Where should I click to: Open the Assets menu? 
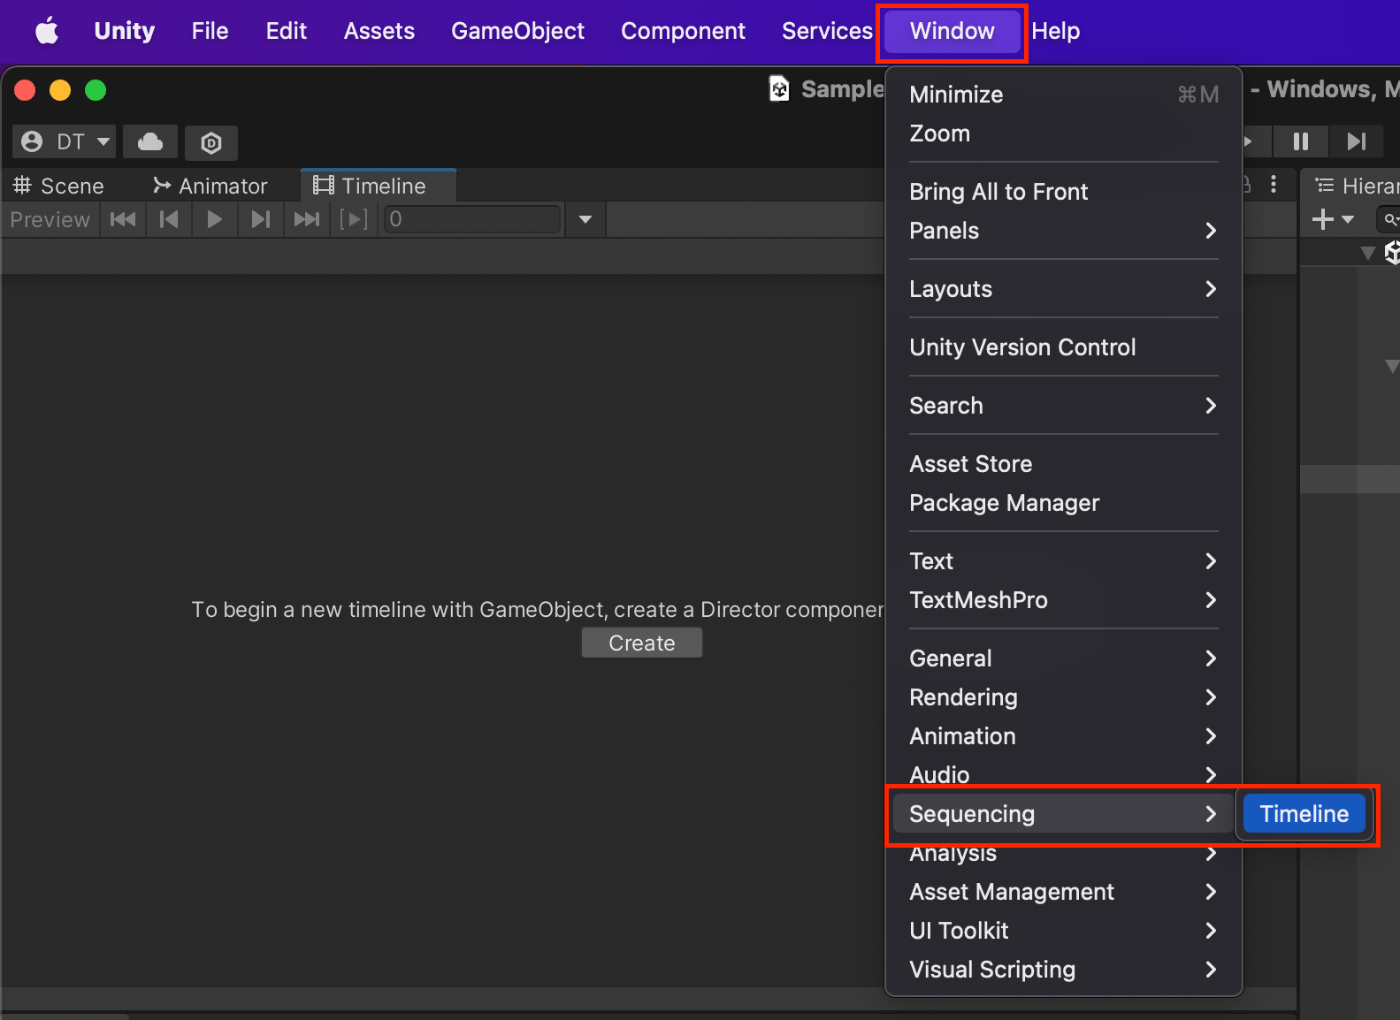click(x=379, y=31)
